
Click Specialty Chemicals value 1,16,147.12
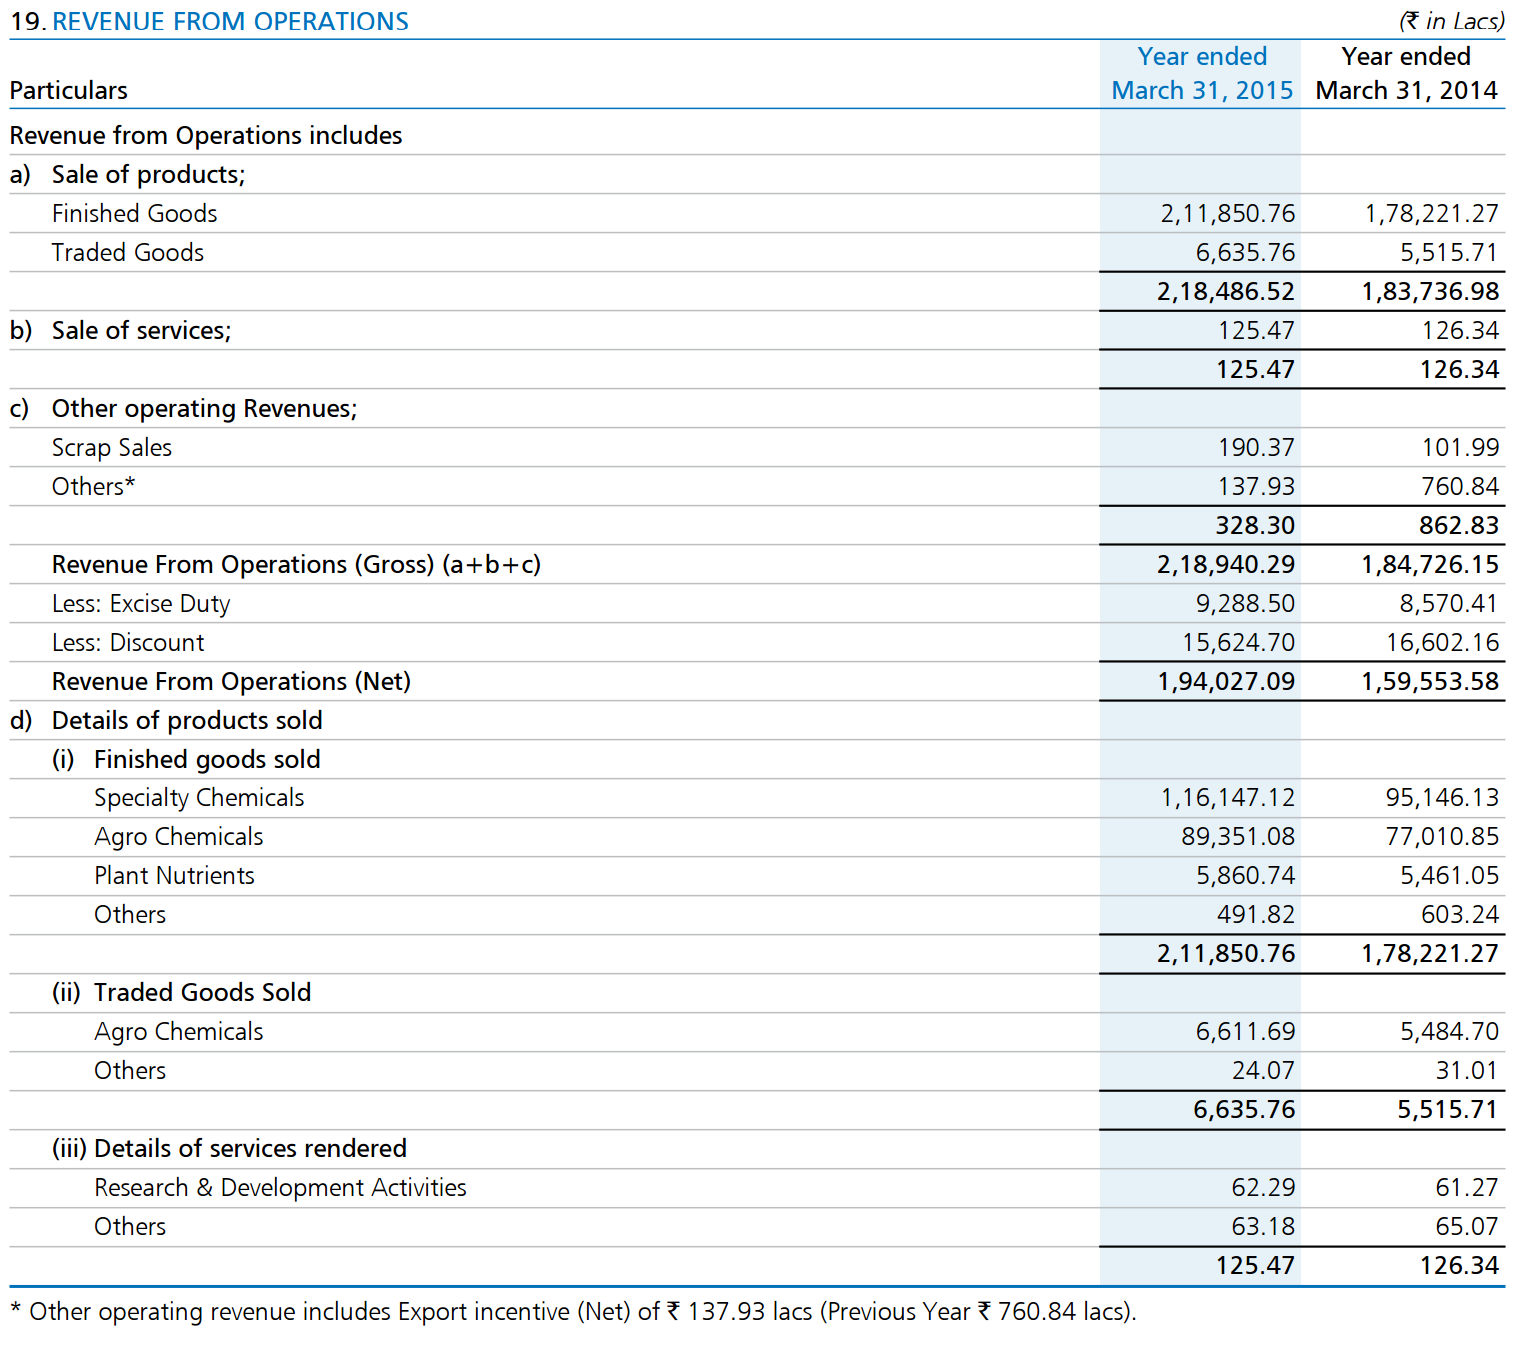[1228, 797]
